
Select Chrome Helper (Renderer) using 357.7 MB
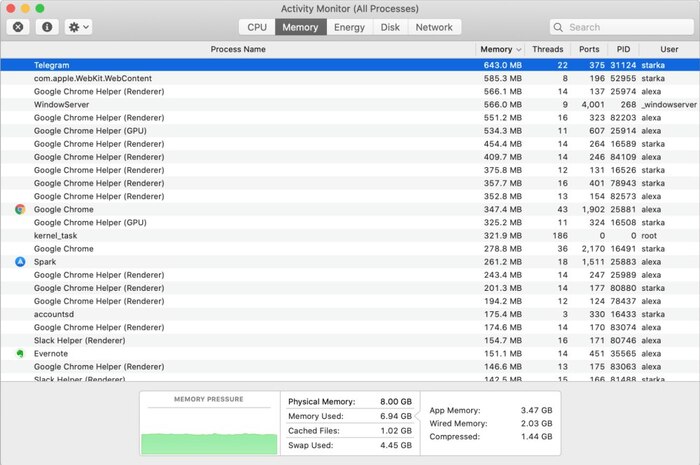350,183
